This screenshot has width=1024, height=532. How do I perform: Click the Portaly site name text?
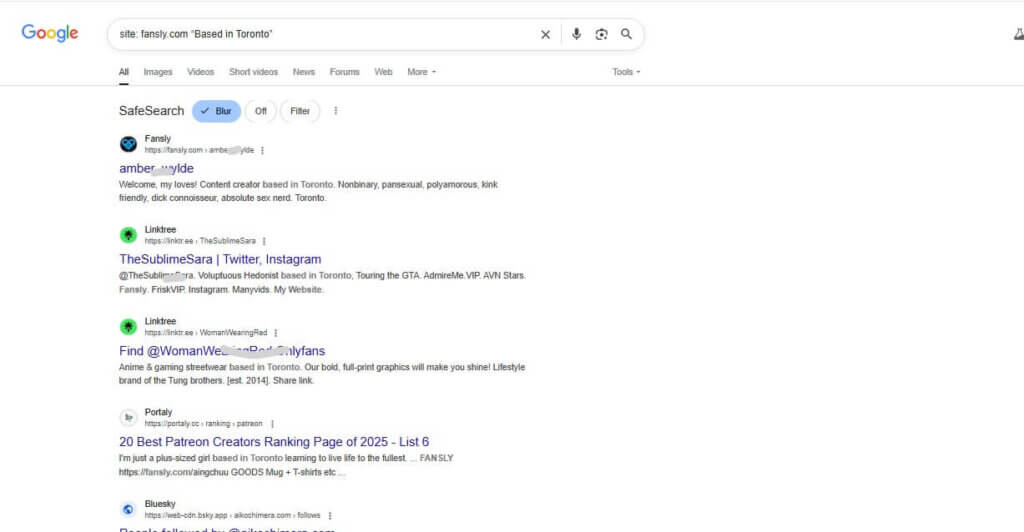[158, 412]
